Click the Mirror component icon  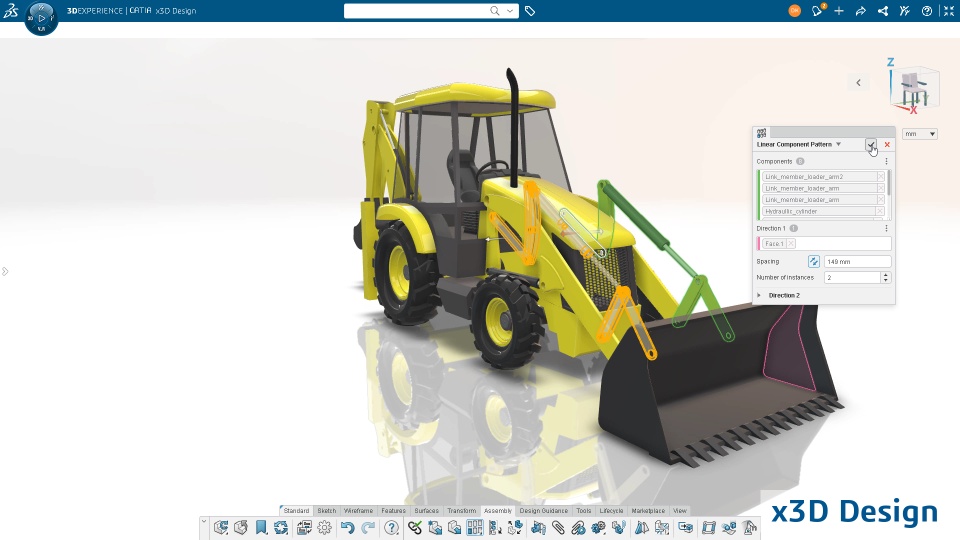[641, 527]
